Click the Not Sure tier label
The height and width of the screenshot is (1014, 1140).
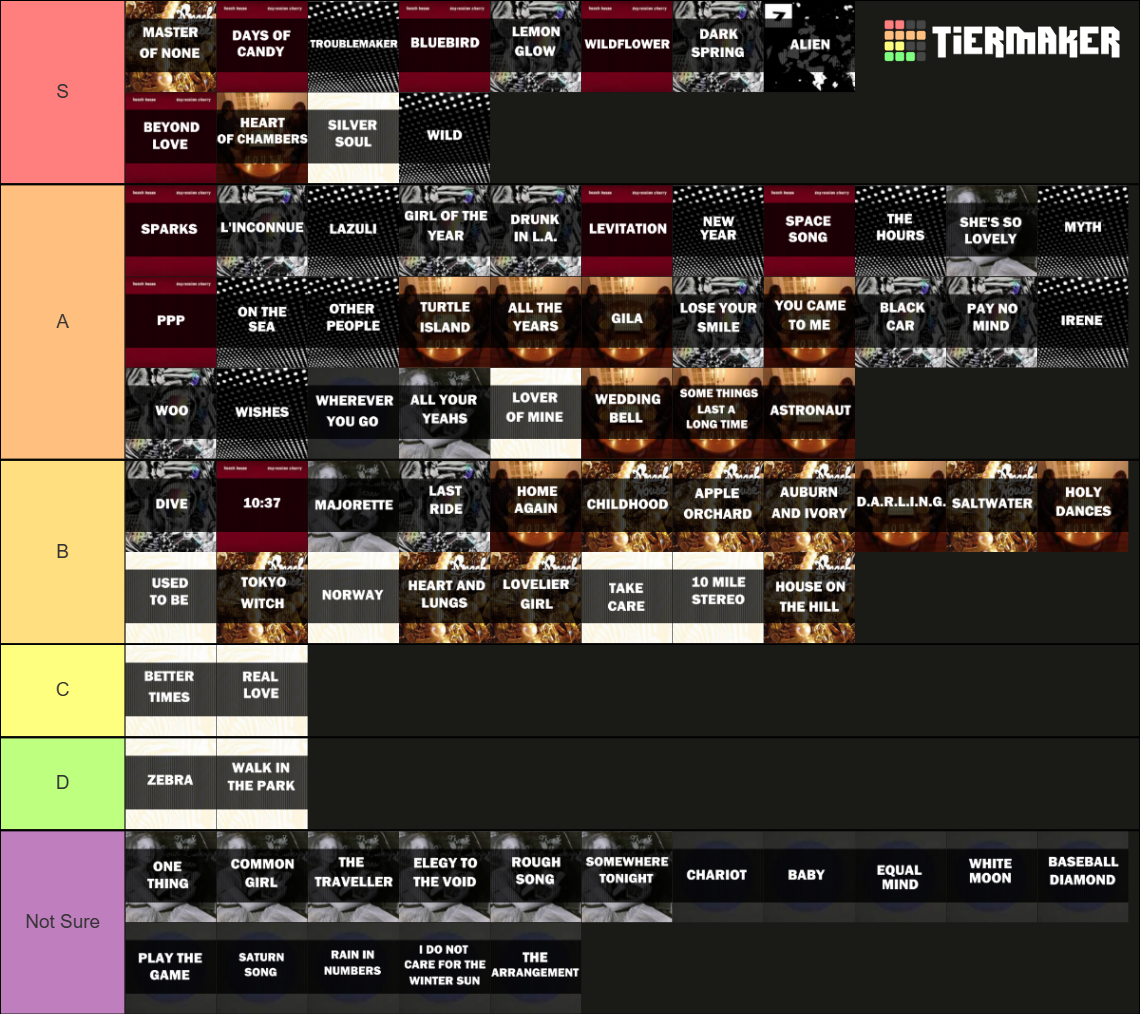[x=63, y=922]
